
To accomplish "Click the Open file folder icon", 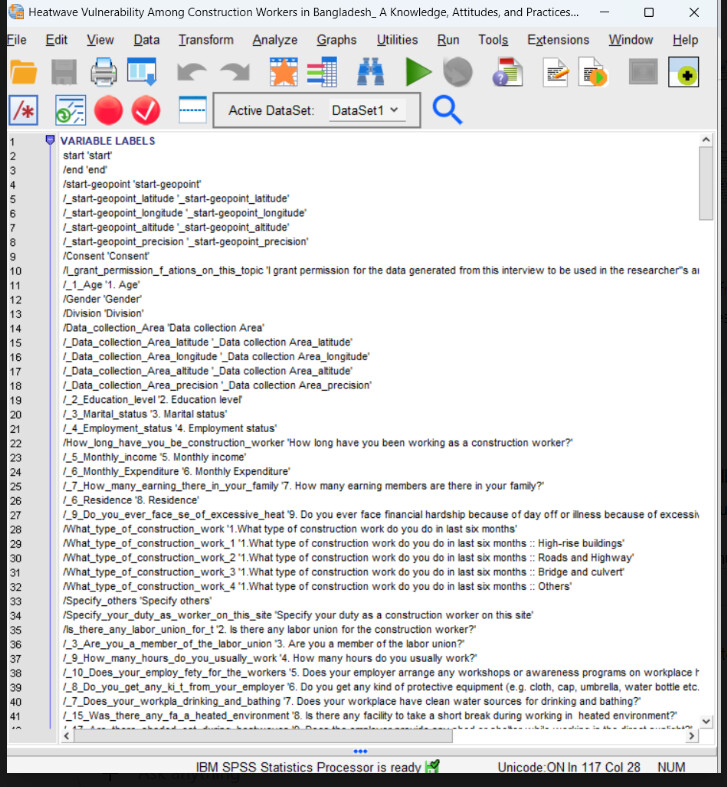I will click(x=23, y=73).
